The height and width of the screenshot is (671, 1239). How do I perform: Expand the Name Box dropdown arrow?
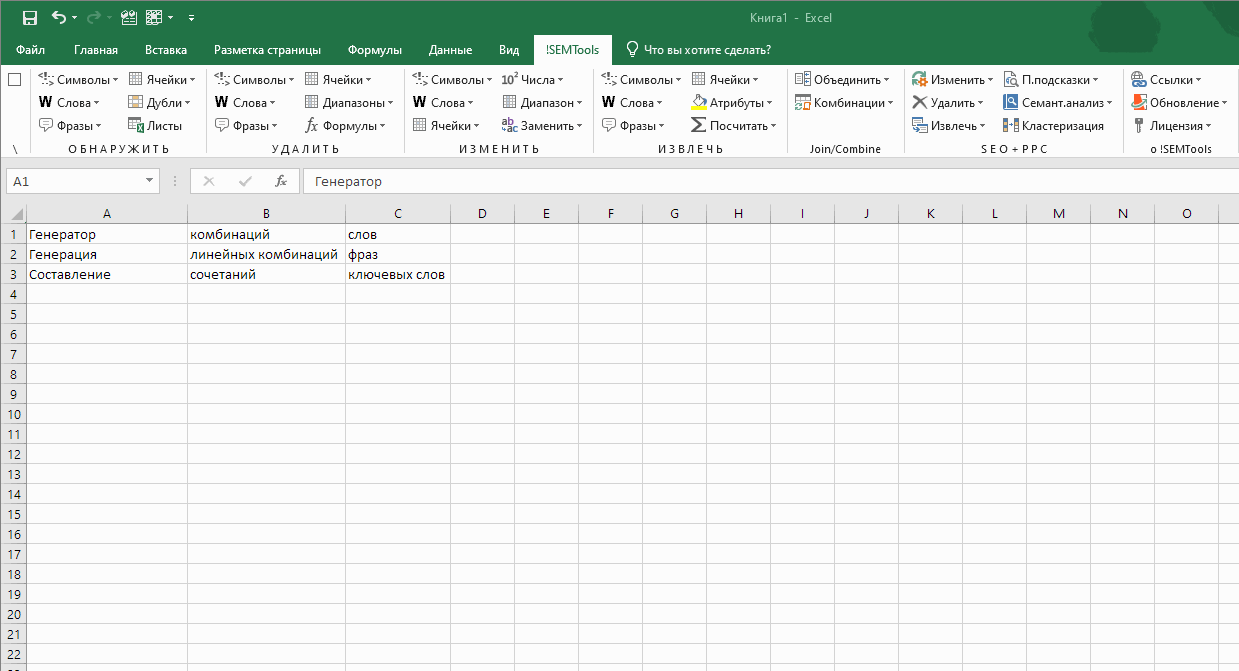tap(150, 181)
